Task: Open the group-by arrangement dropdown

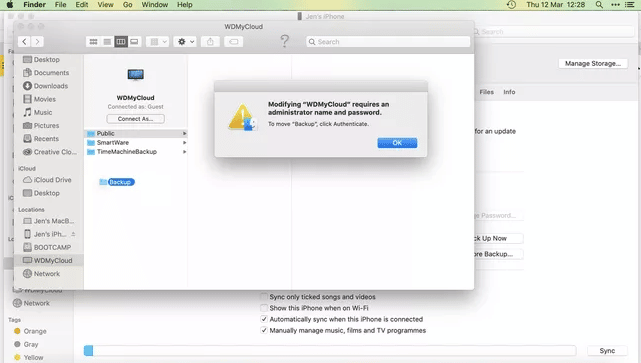Action: [157, 42]
